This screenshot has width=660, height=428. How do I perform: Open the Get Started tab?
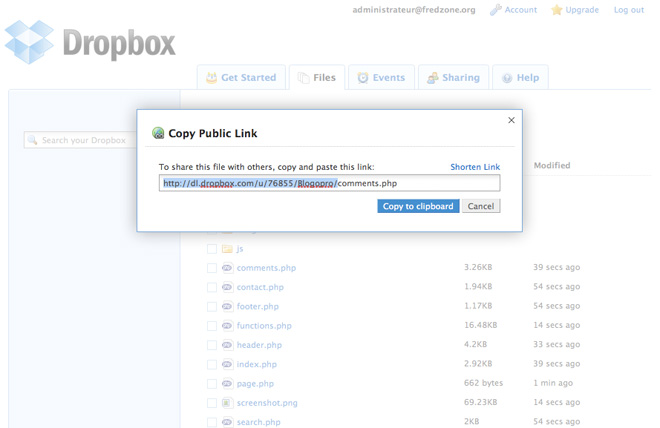pyautogui.click(x=241, y=77)
